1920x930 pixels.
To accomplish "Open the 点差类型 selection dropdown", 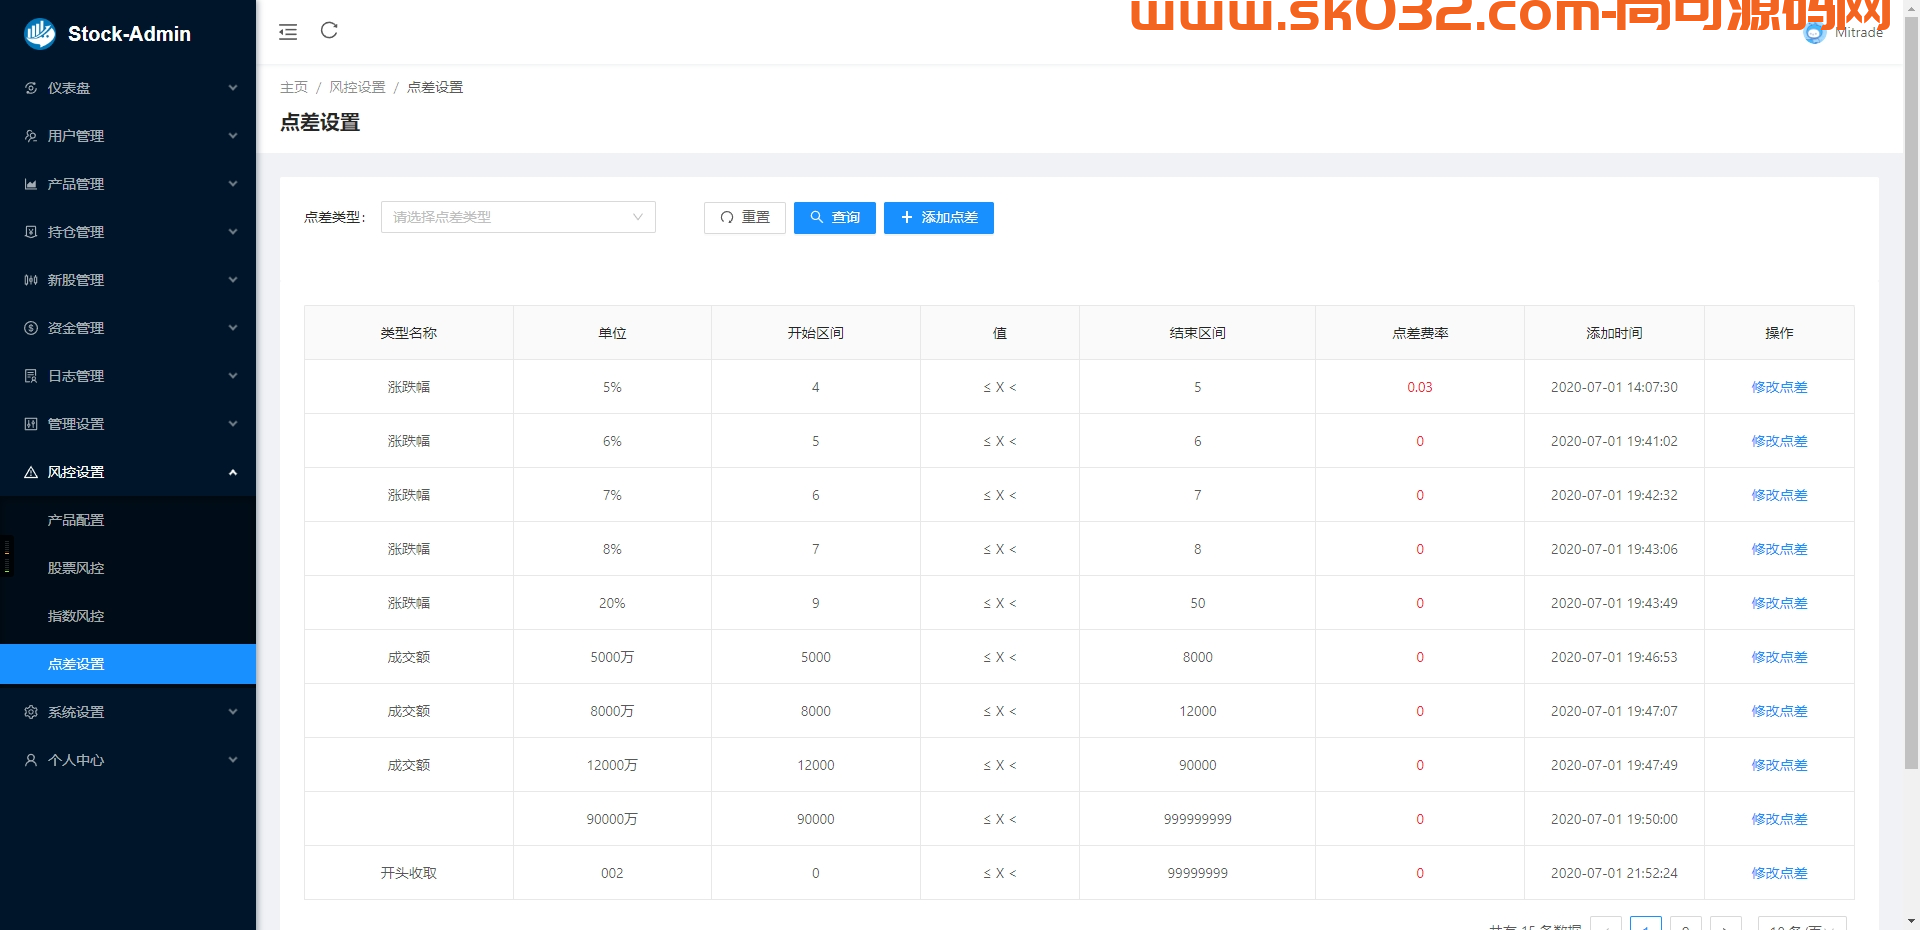I will [518, 217].
